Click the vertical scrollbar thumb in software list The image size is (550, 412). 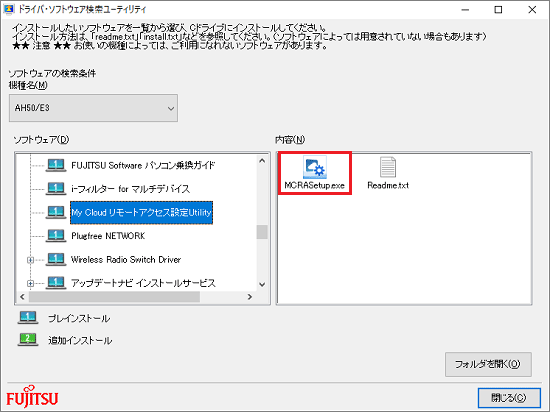[262, 232]
